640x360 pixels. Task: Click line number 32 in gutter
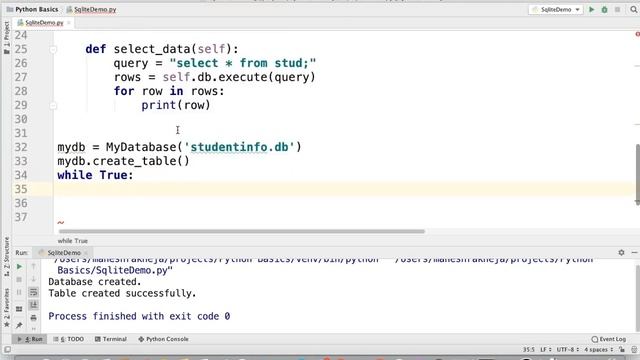point(21,147)
